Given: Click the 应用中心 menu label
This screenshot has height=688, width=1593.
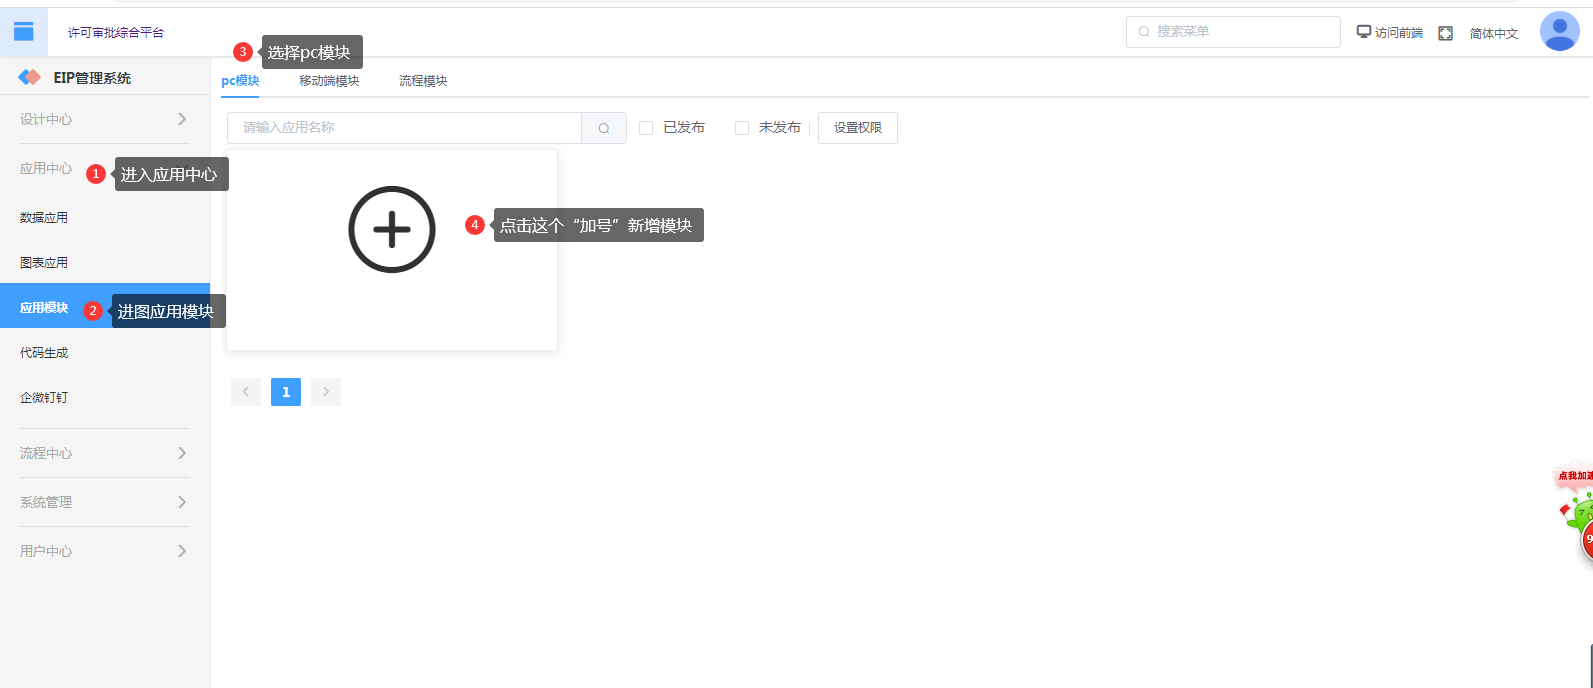Looking at the screenshot, I should (x=46, y=168).
